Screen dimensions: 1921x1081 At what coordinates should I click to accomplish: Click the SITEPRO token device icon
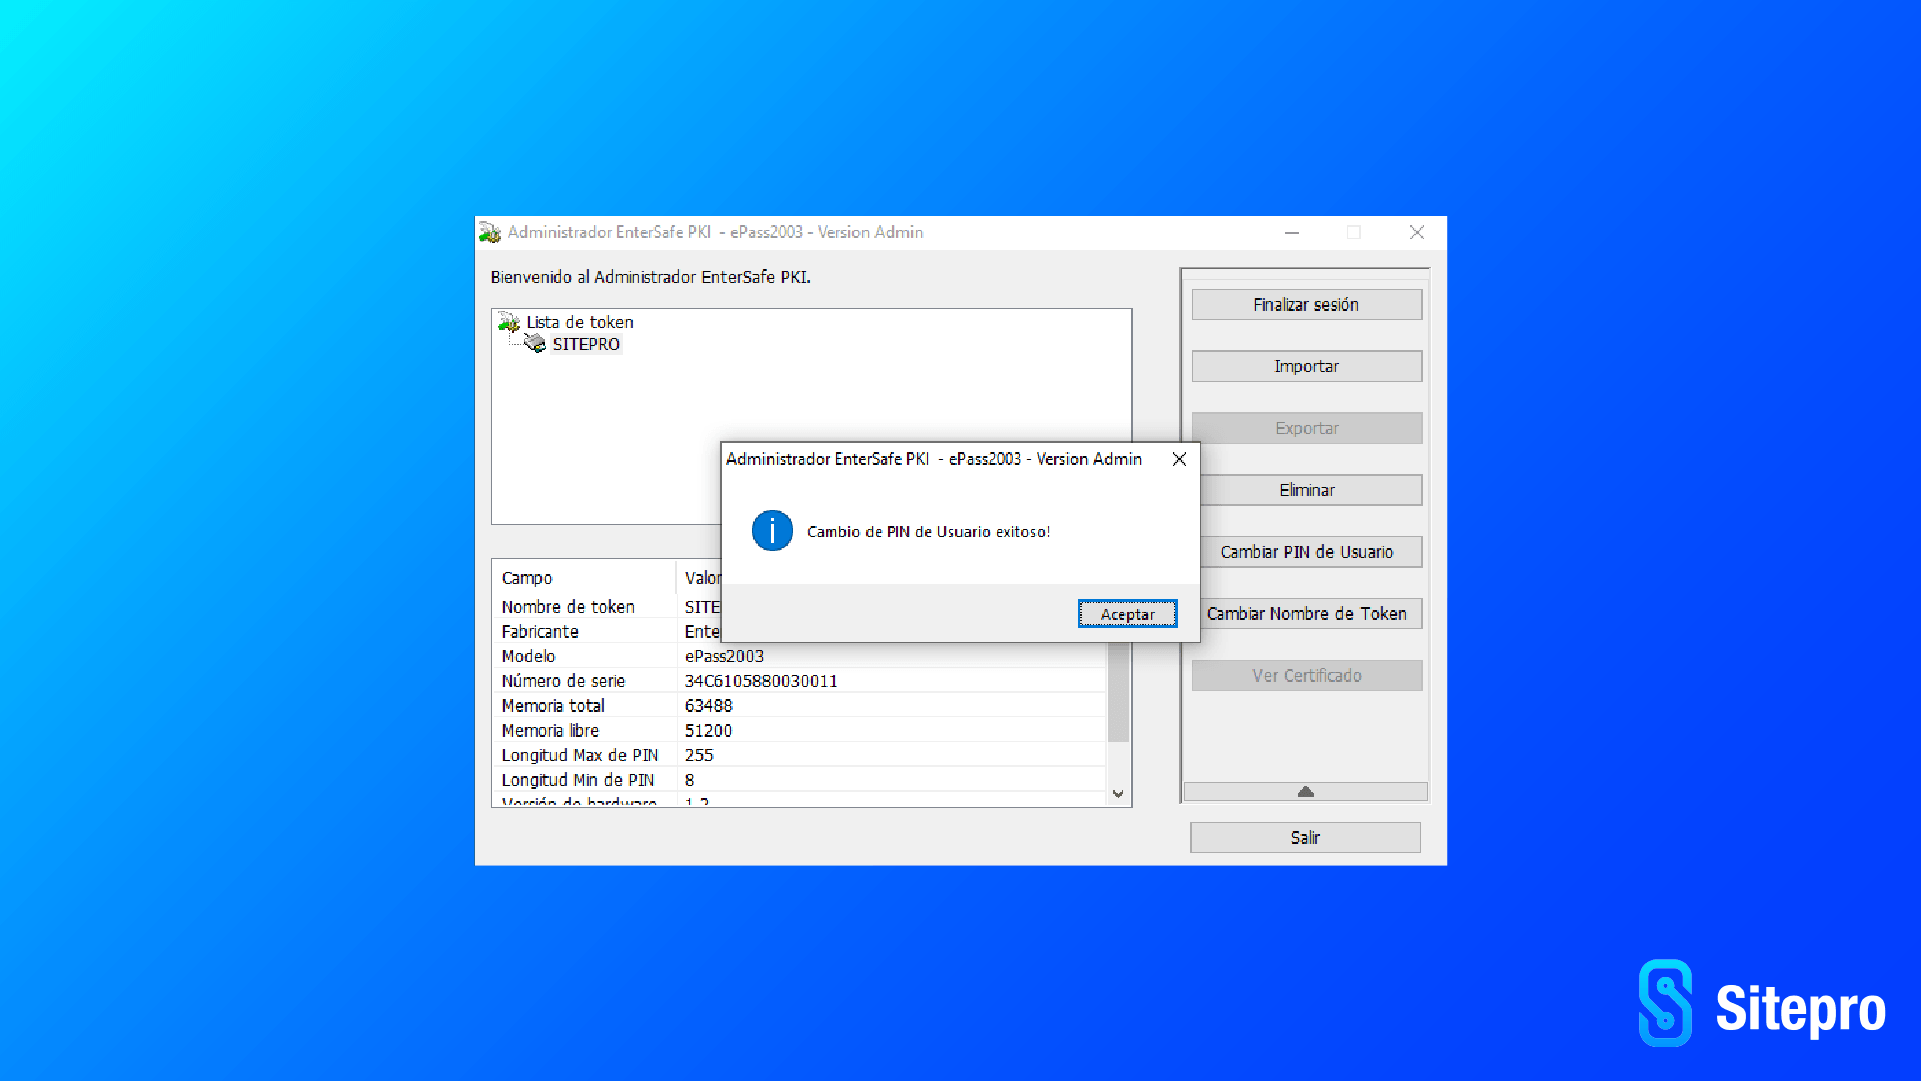535,344
